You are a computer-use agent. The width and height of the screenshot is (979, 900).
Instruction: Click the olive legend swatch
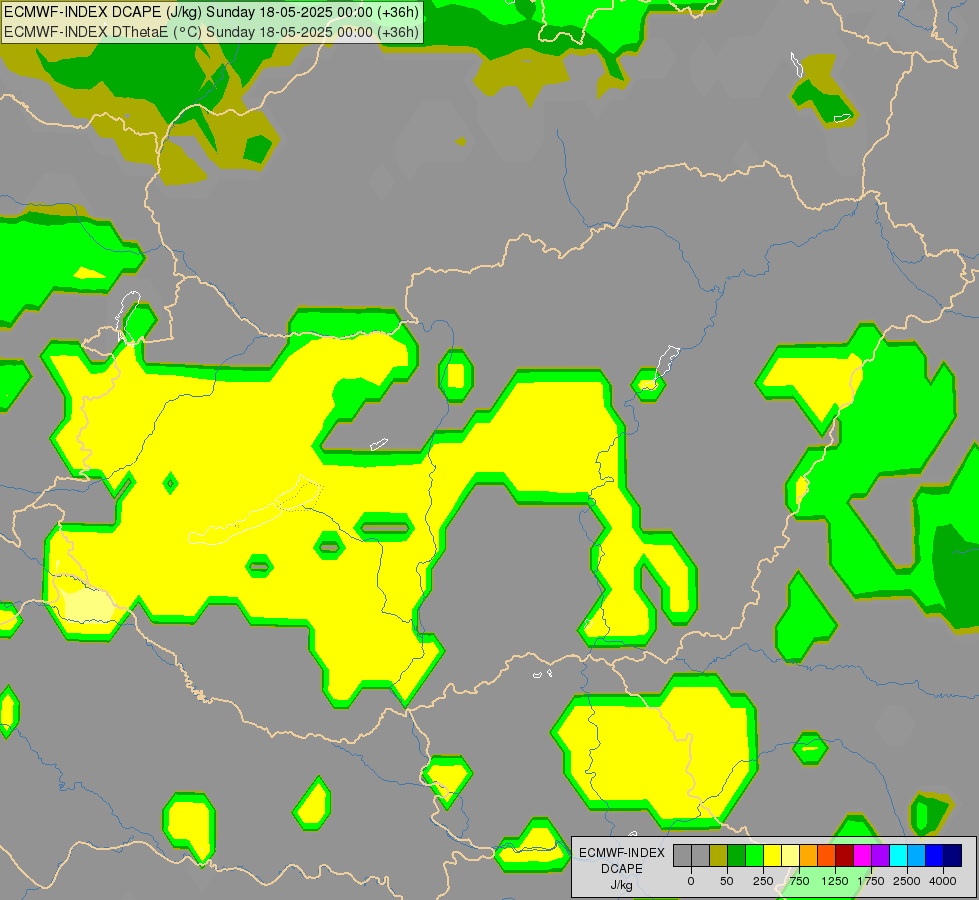719,855
